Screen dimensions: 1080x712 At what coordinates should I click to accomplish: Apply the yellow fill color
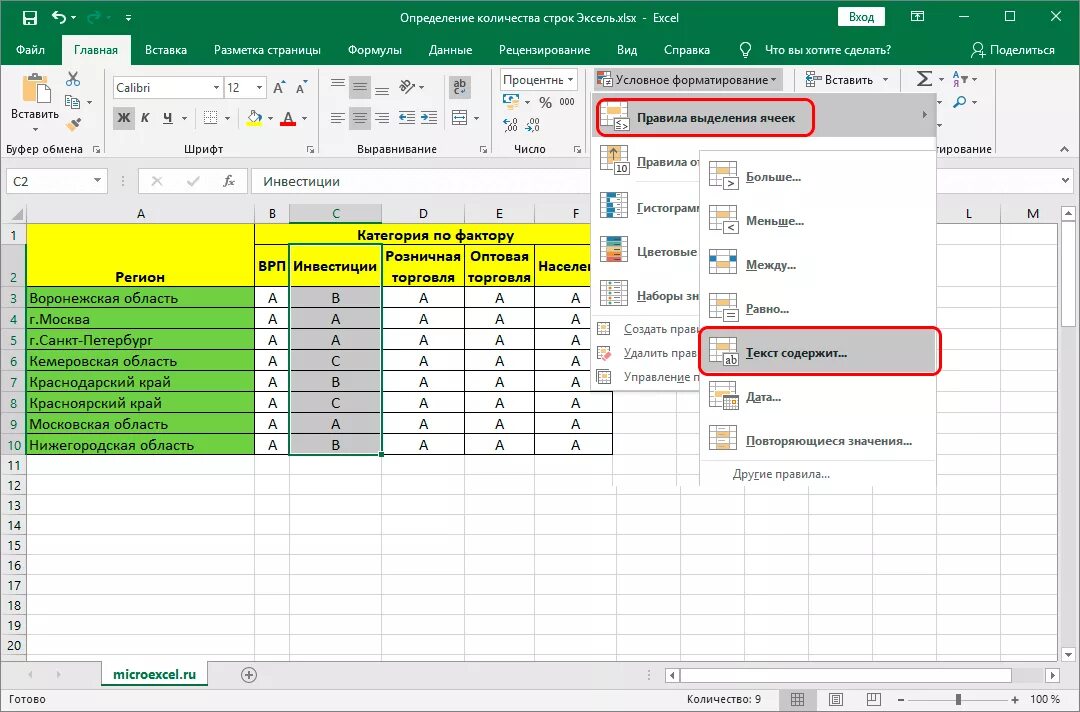(254, 118)
